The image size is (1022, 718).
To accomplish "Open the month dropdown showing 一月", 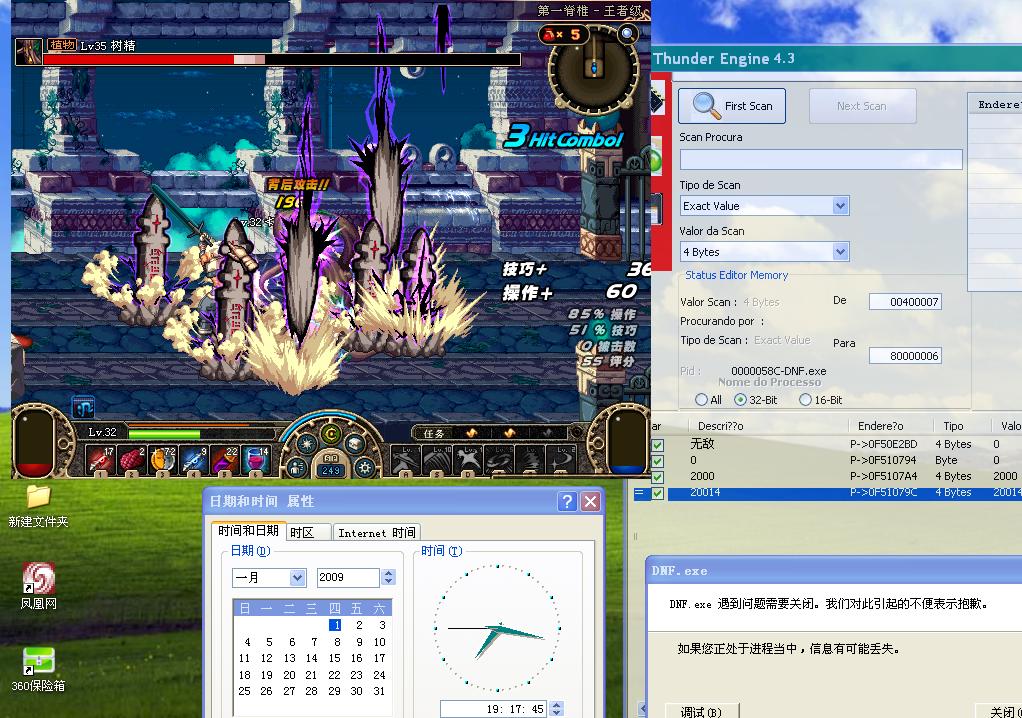I will coord(297,577).
